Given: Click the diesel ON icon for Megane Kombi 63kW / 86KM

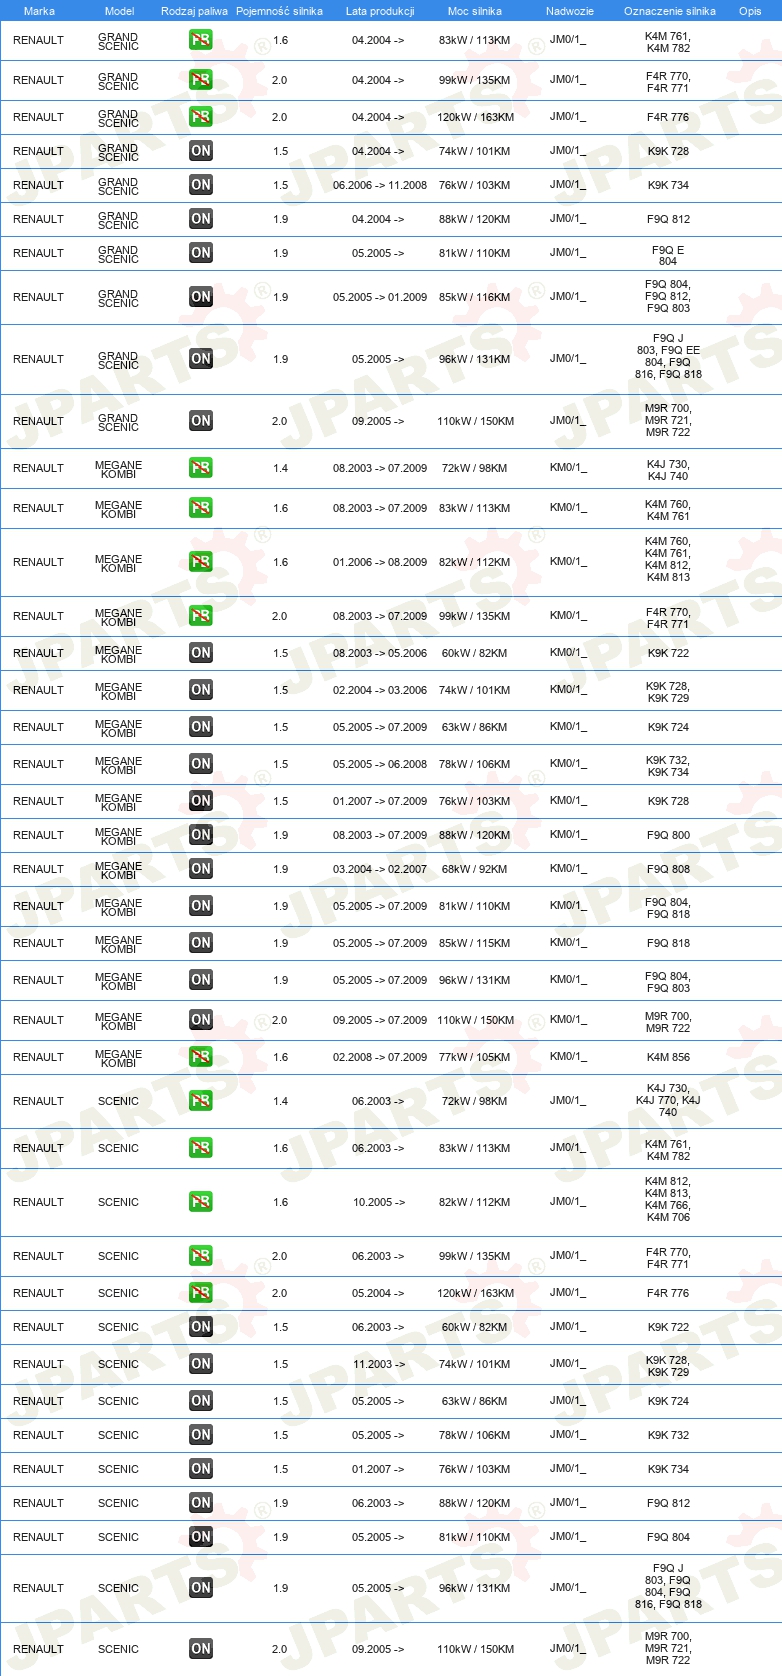Looking at the screenshot, I should pos(201,727).
